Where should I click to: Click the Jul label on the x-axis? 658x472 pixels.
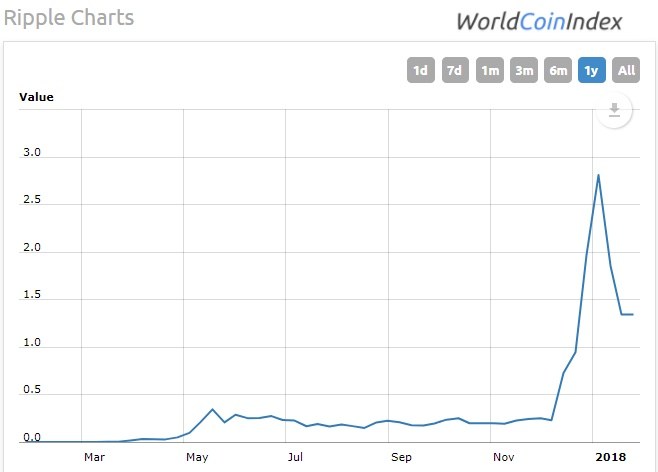click(x=295, y=457)
